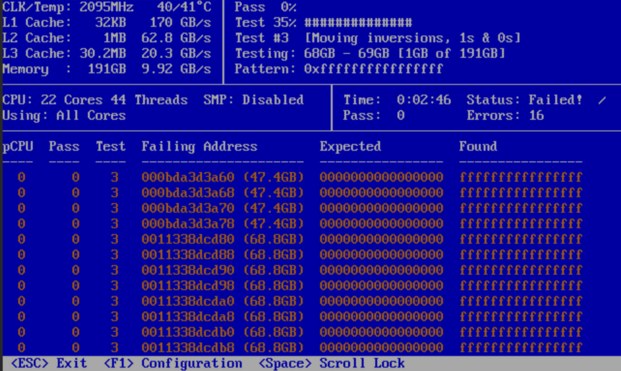Select failing address 000bda3d3a78 (47.4GB)
Viewport: 621px width, 371px height.
(x=223, y=223)
